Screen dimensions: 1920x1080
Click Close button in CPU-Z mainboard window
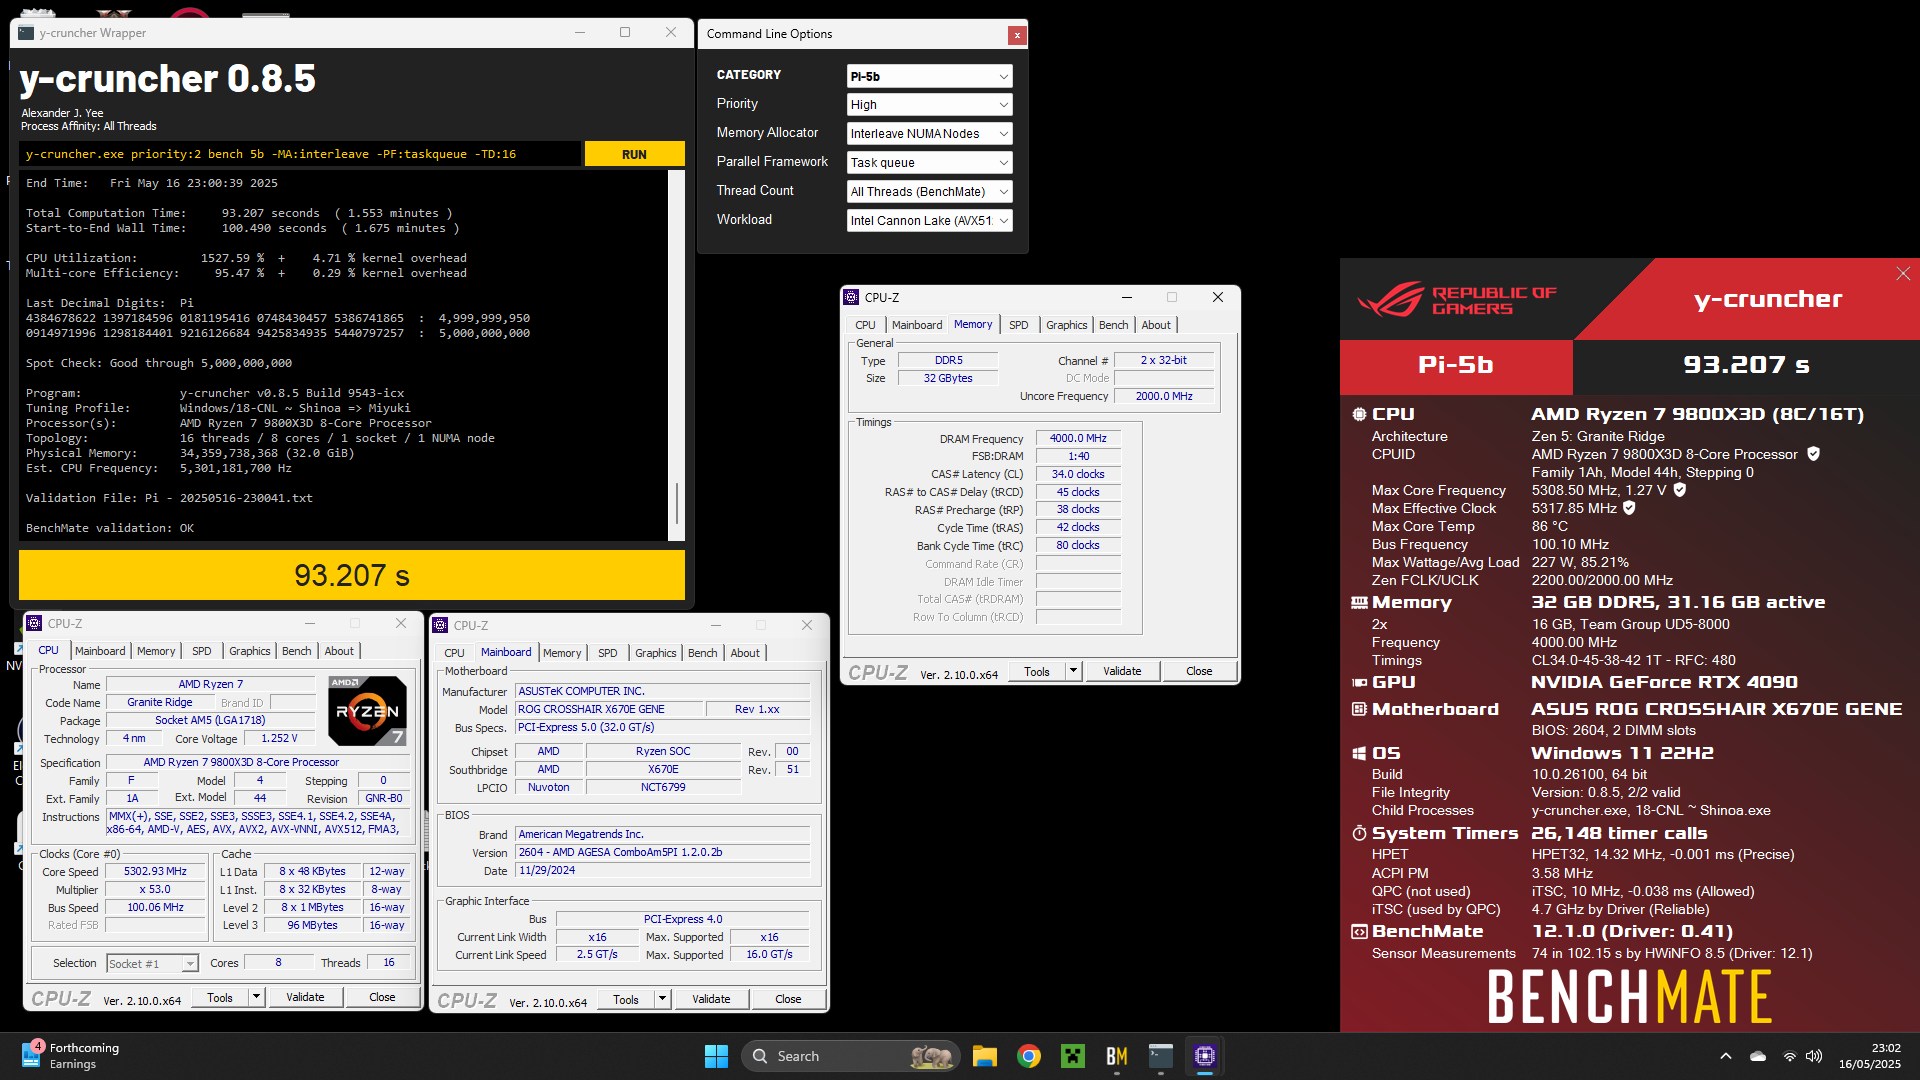coord(788,999)
